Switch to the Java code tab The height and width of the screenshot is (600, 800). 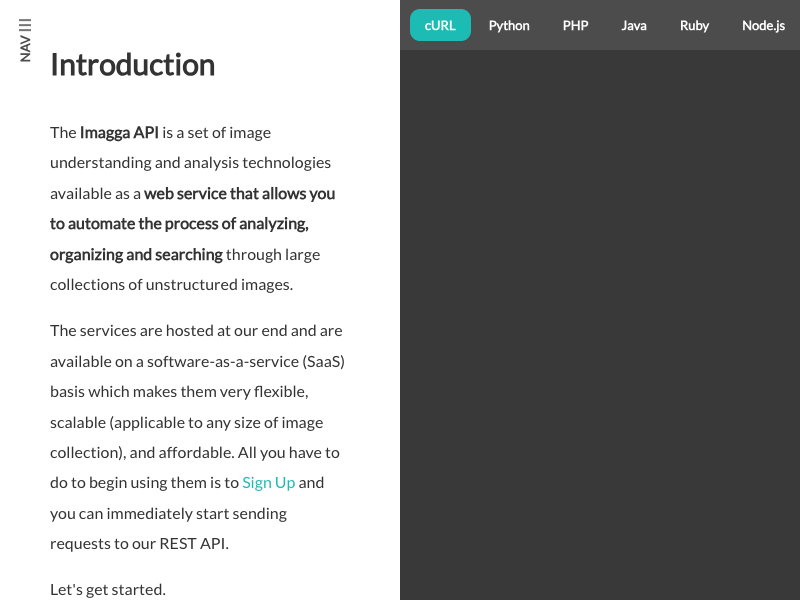[x=634, y=26]
